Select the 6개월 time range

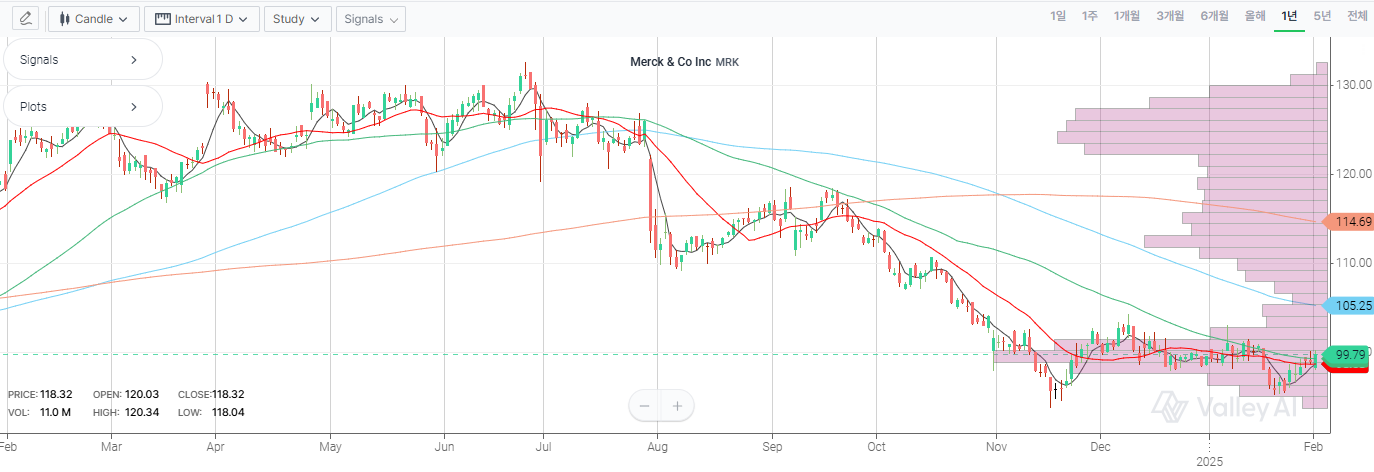coord(1214,16)
